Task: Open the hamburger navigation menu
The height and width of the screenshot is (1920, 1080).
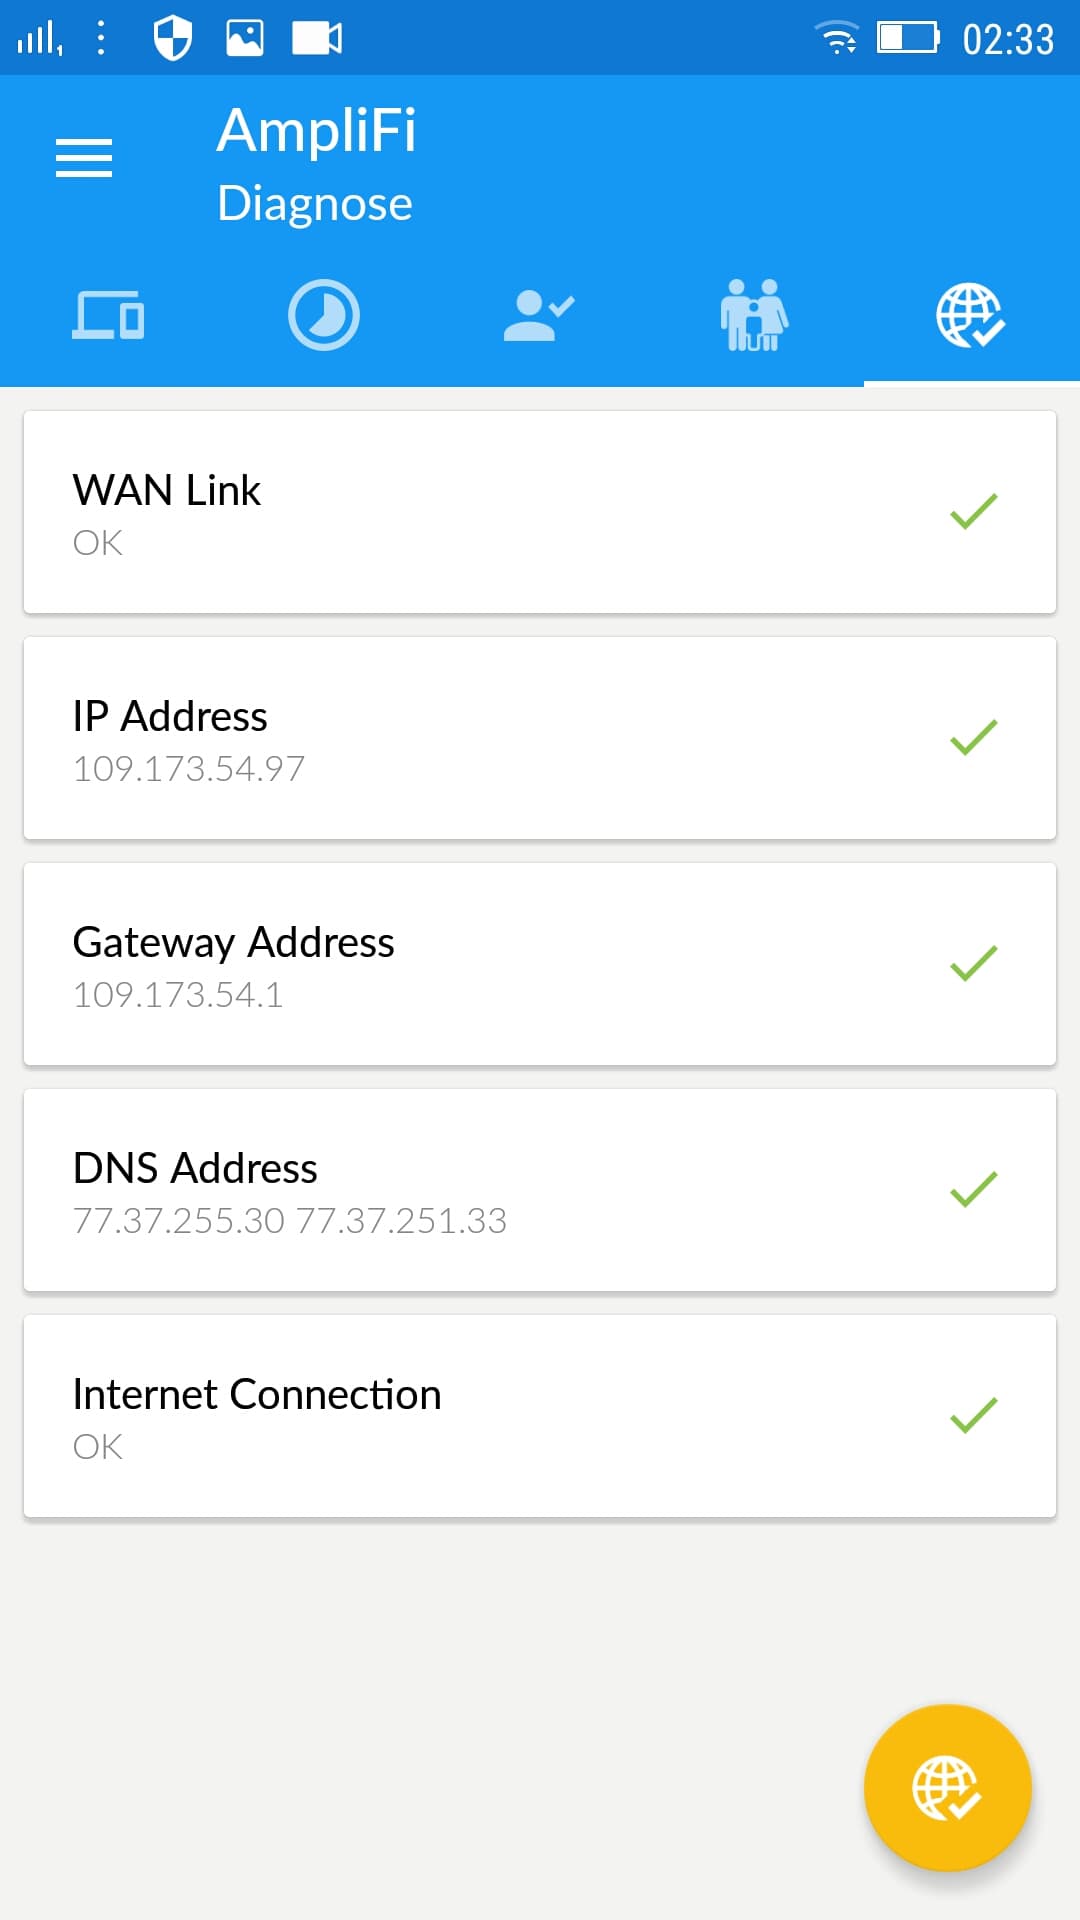Action: click(84, 158)
